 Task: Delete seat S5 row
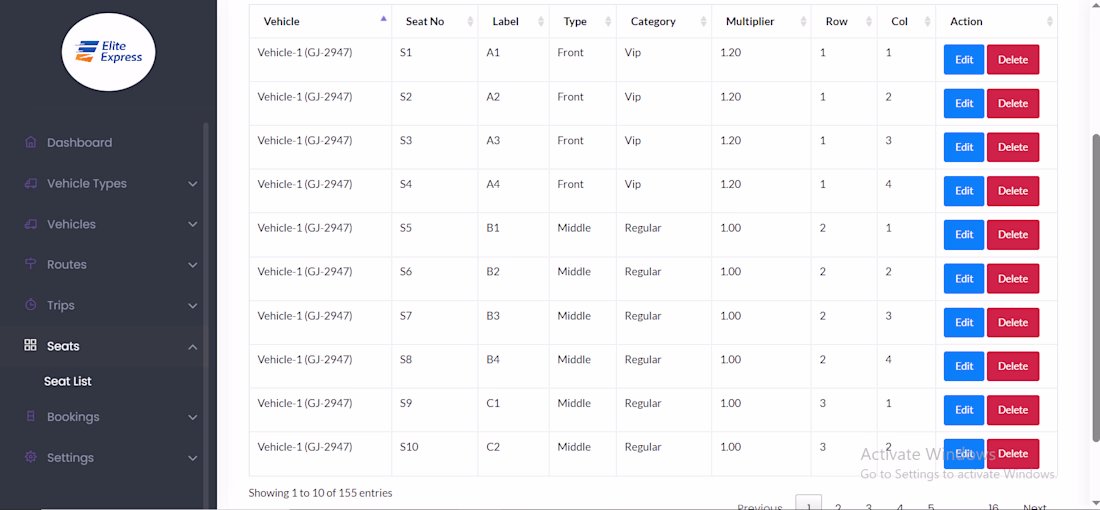pyautogui.click(x=1012, y=235)
